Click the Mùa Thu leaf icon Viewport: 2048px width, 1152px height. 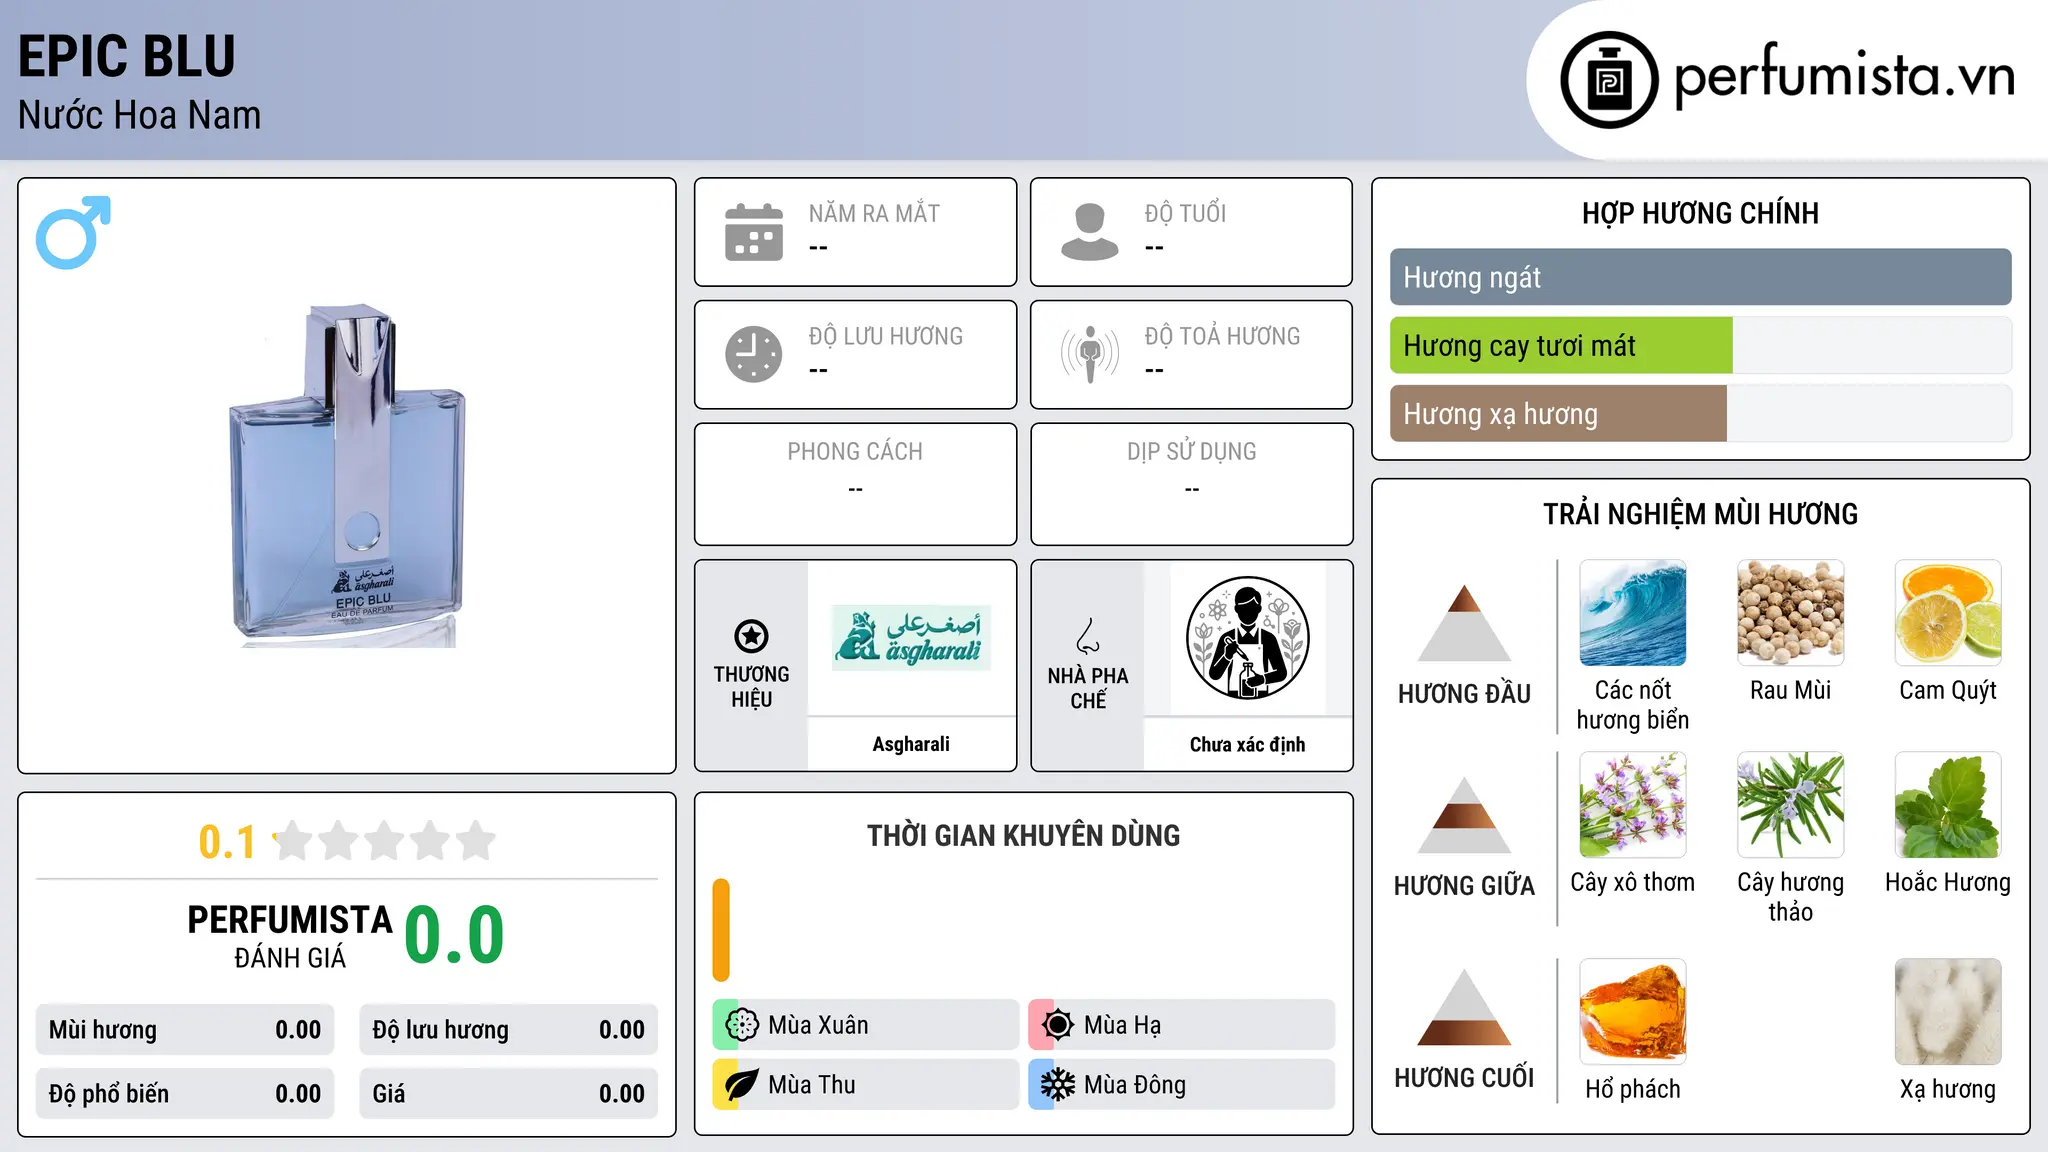(742, 1085)
